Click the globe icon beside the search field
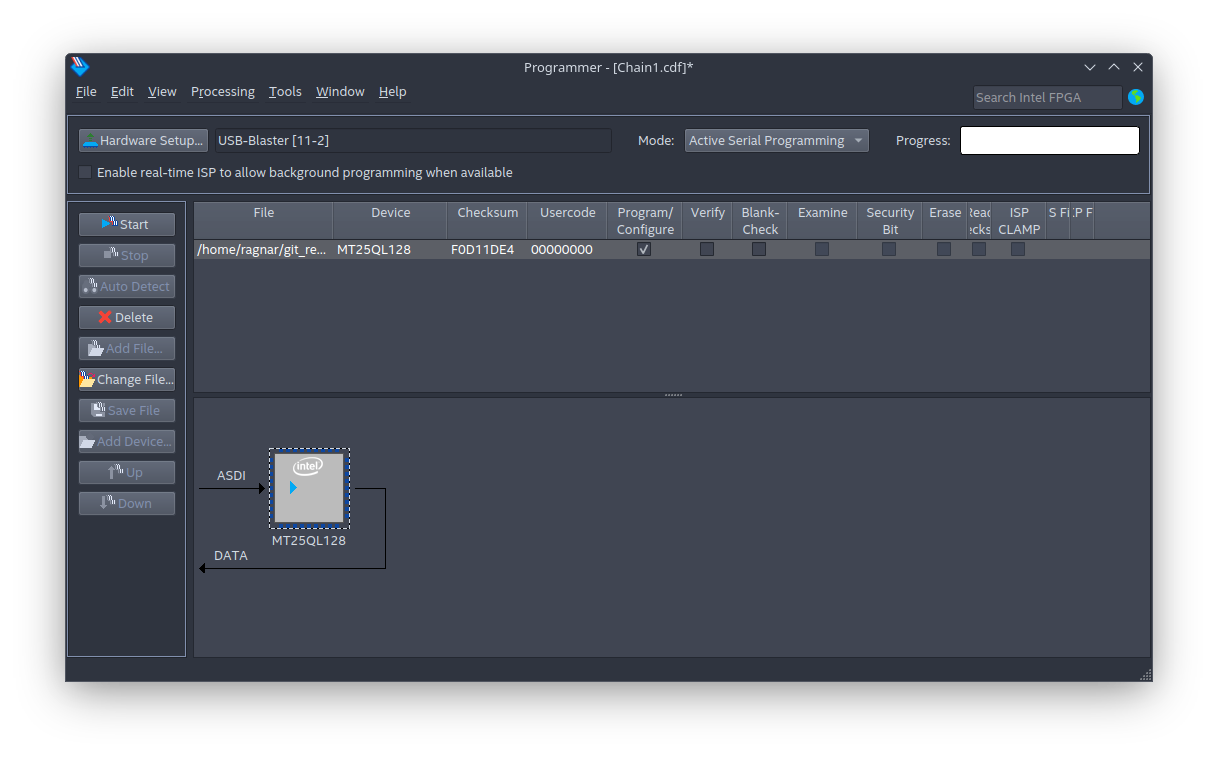The image size is (1218, 759). (1136, 97)
